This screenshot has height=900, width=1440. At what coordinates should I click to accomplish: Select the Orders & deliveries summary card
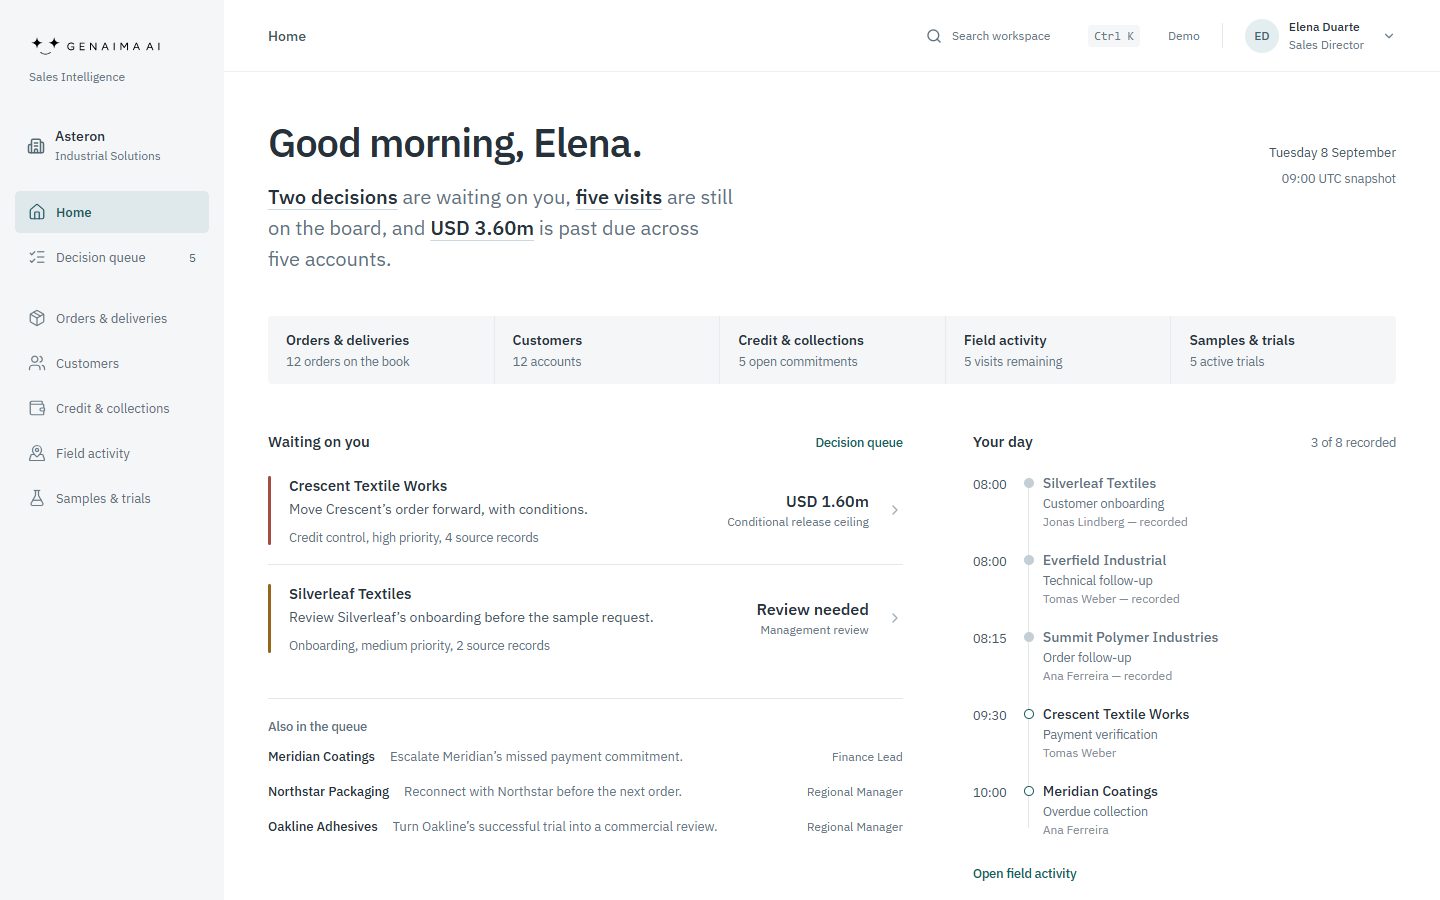(x=381, y=350)
